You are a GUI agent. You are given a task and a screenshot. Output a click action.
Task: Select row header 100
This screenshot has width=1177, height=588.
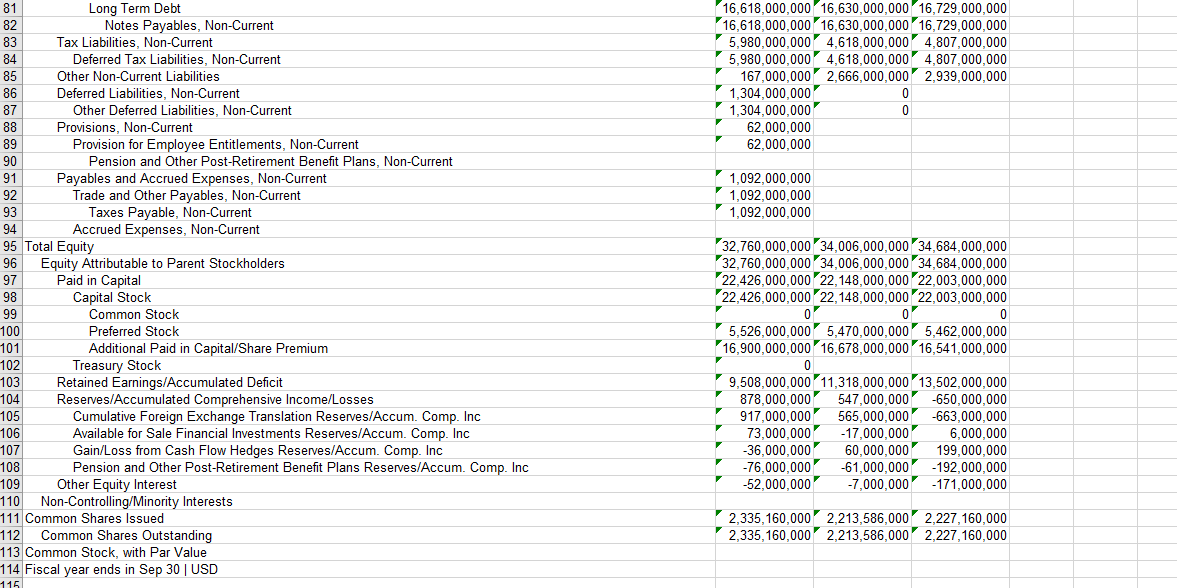[x=11, y=331]
